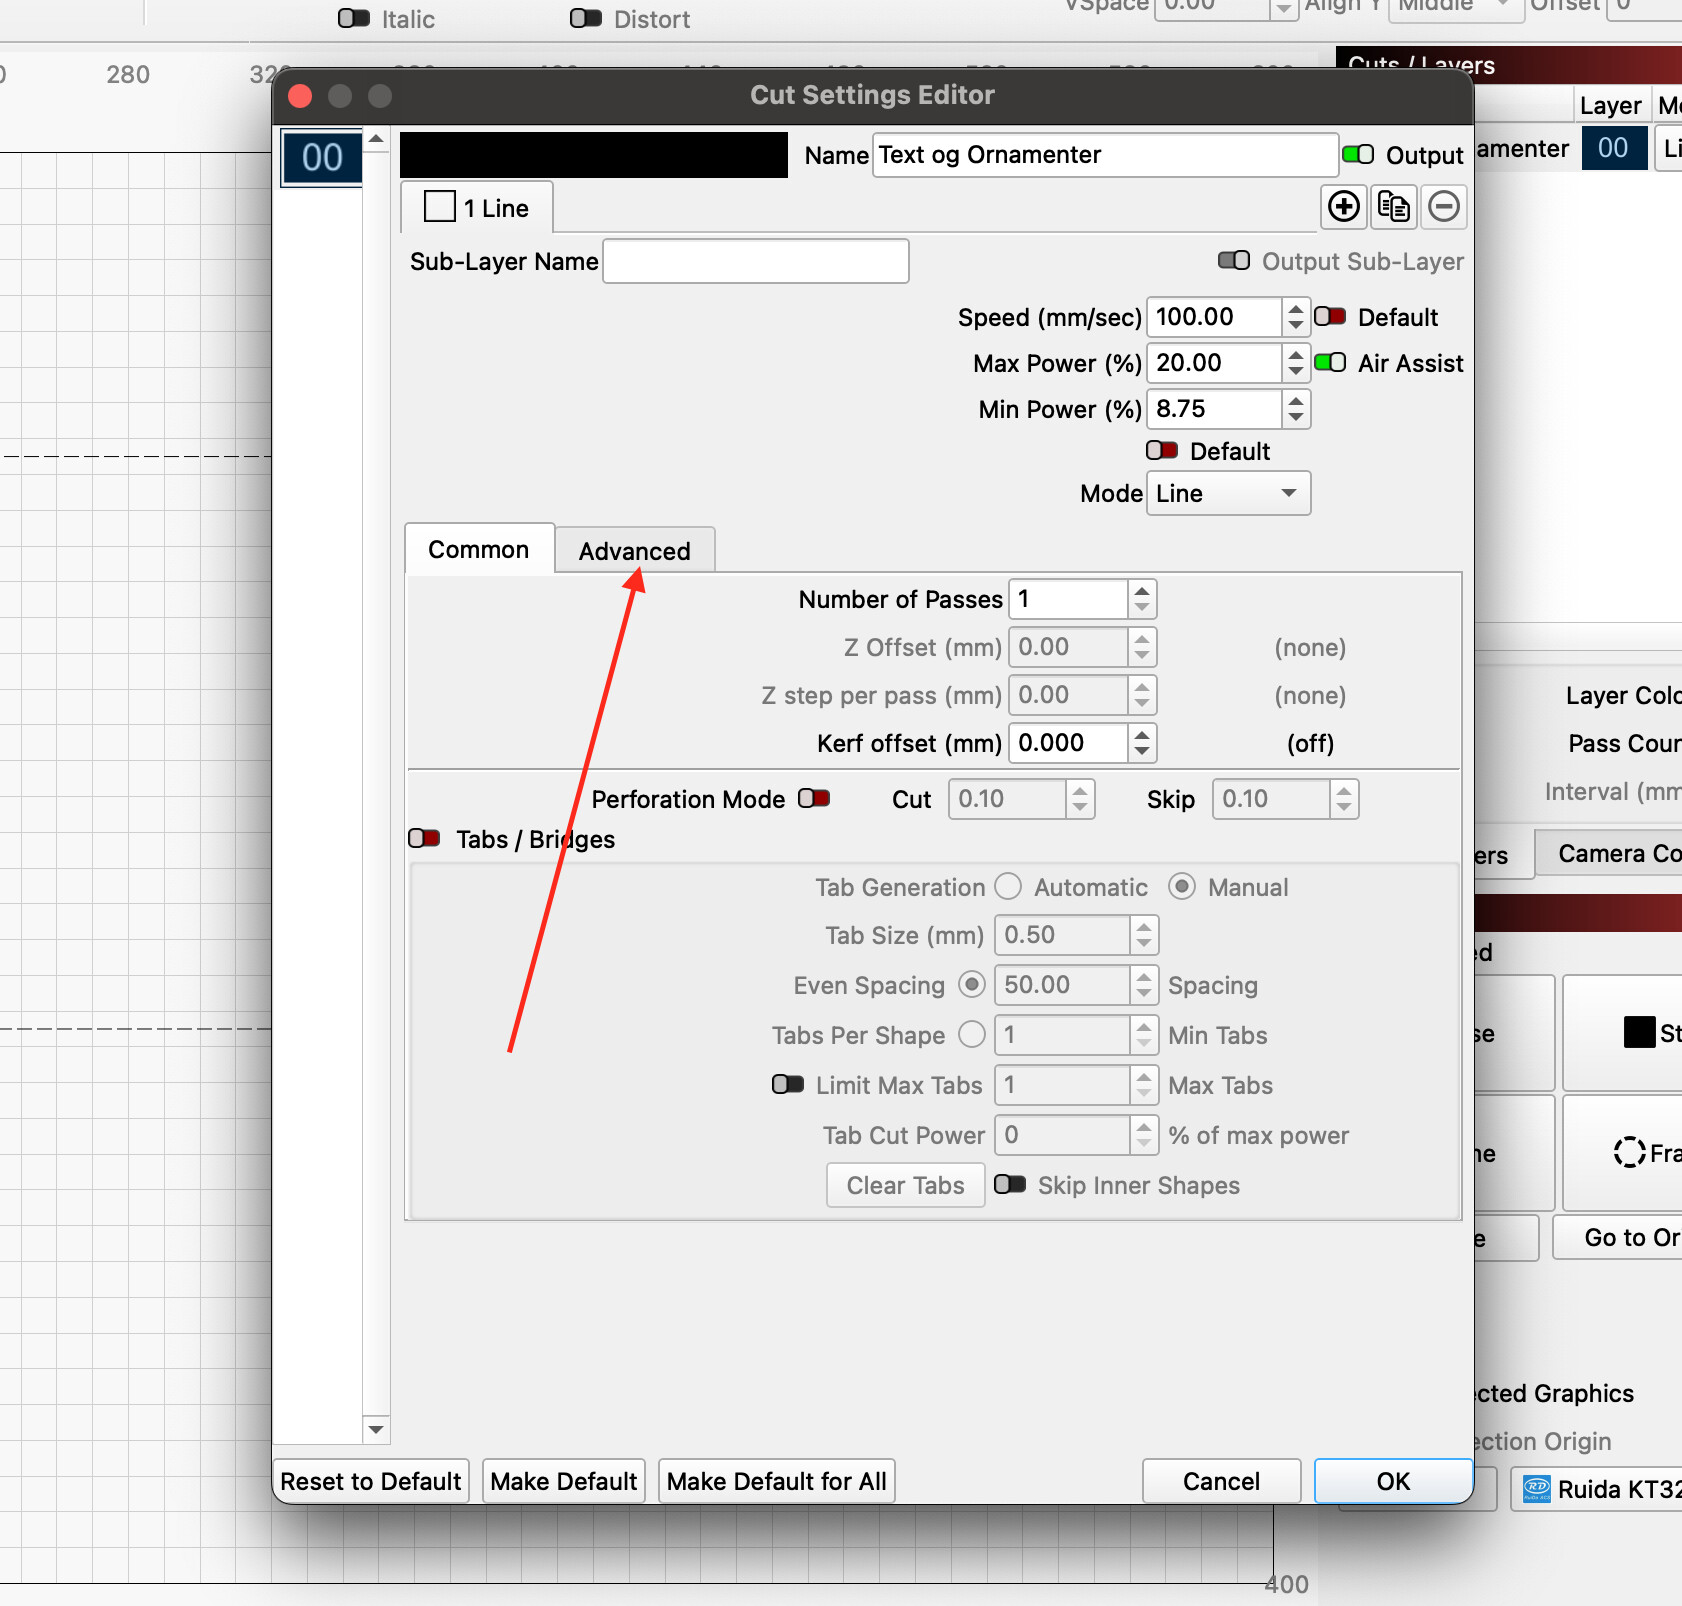Turn on Tabs / Bridges toggle
The width and height of the screenshot is (1682, 1606).
(424, 839)
